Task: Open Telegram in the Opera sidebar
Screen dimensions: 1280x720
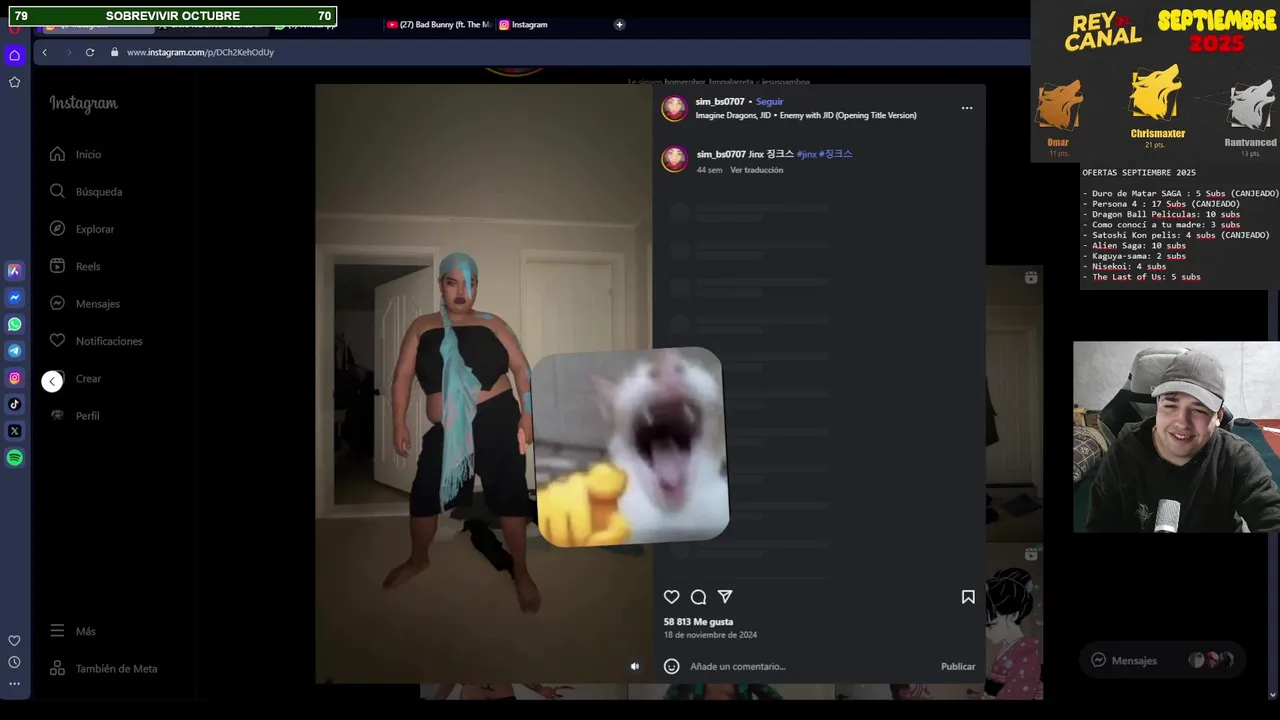Action: pos(14,351)
